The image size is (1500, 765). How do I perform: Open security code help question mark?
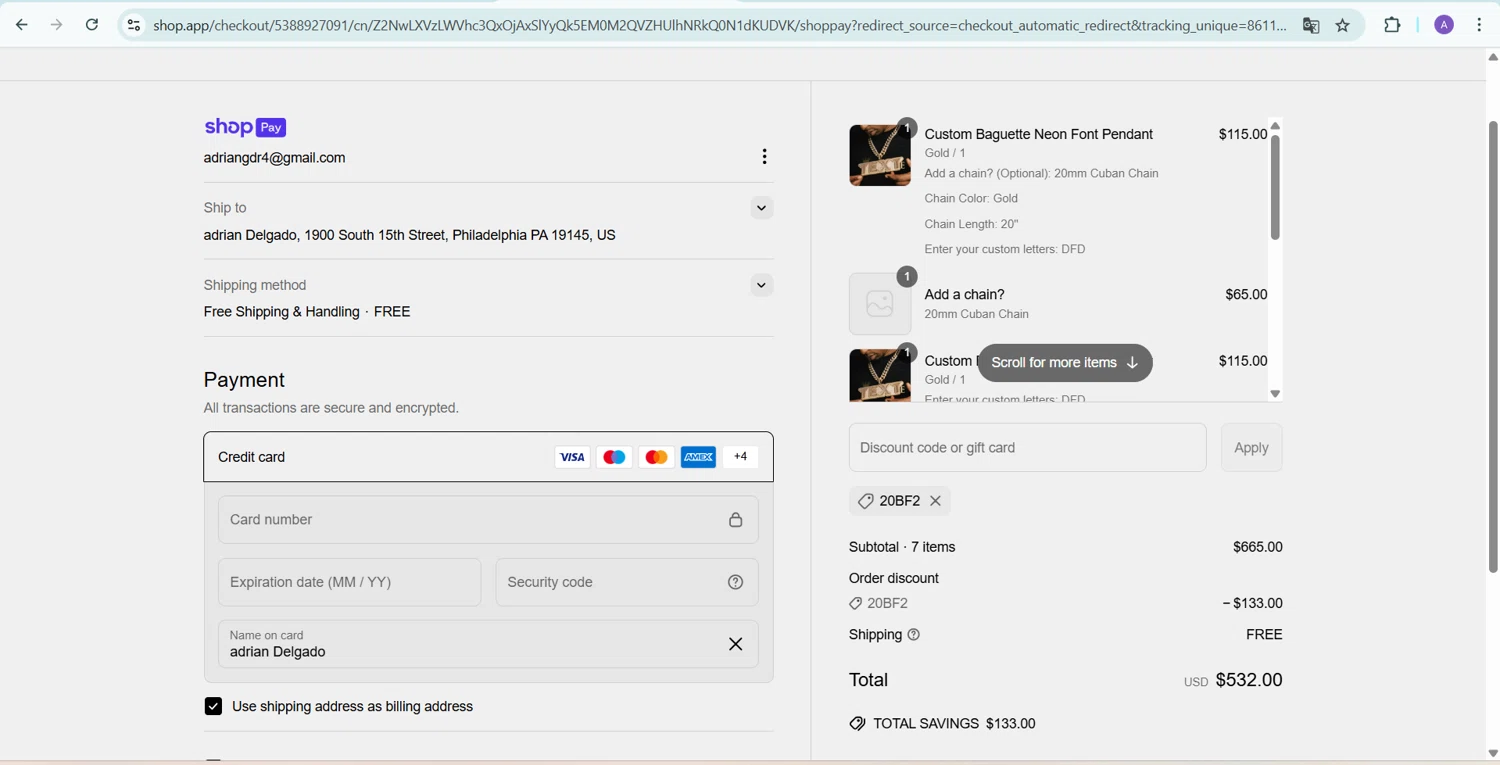coord(736,582)
